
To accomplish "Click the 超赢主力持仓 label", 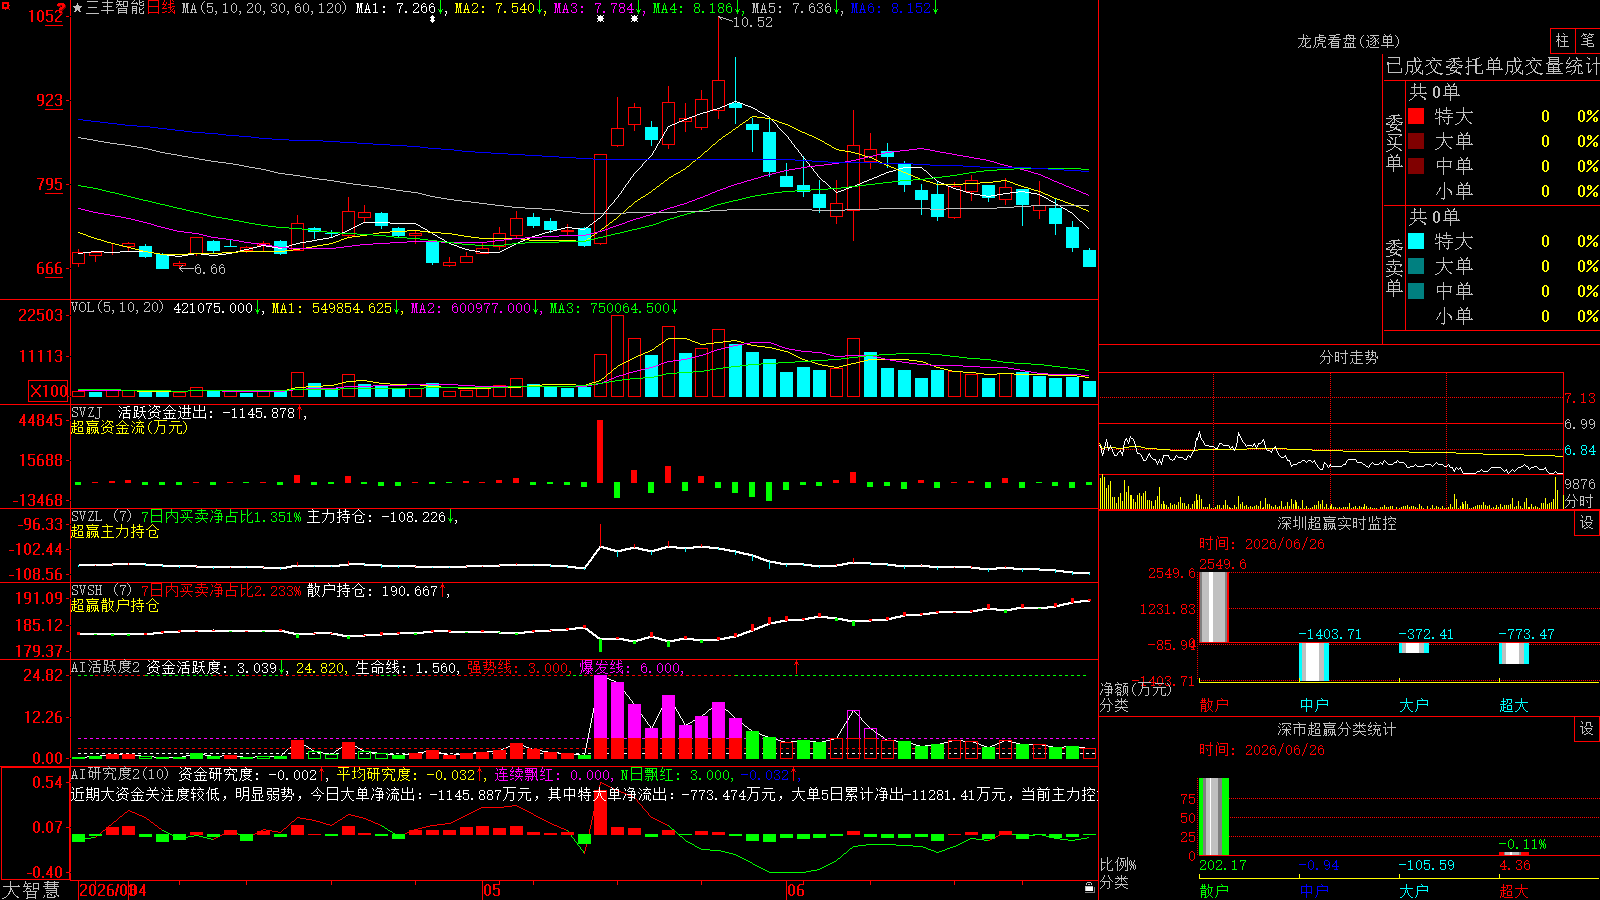I will pos(115,531).
